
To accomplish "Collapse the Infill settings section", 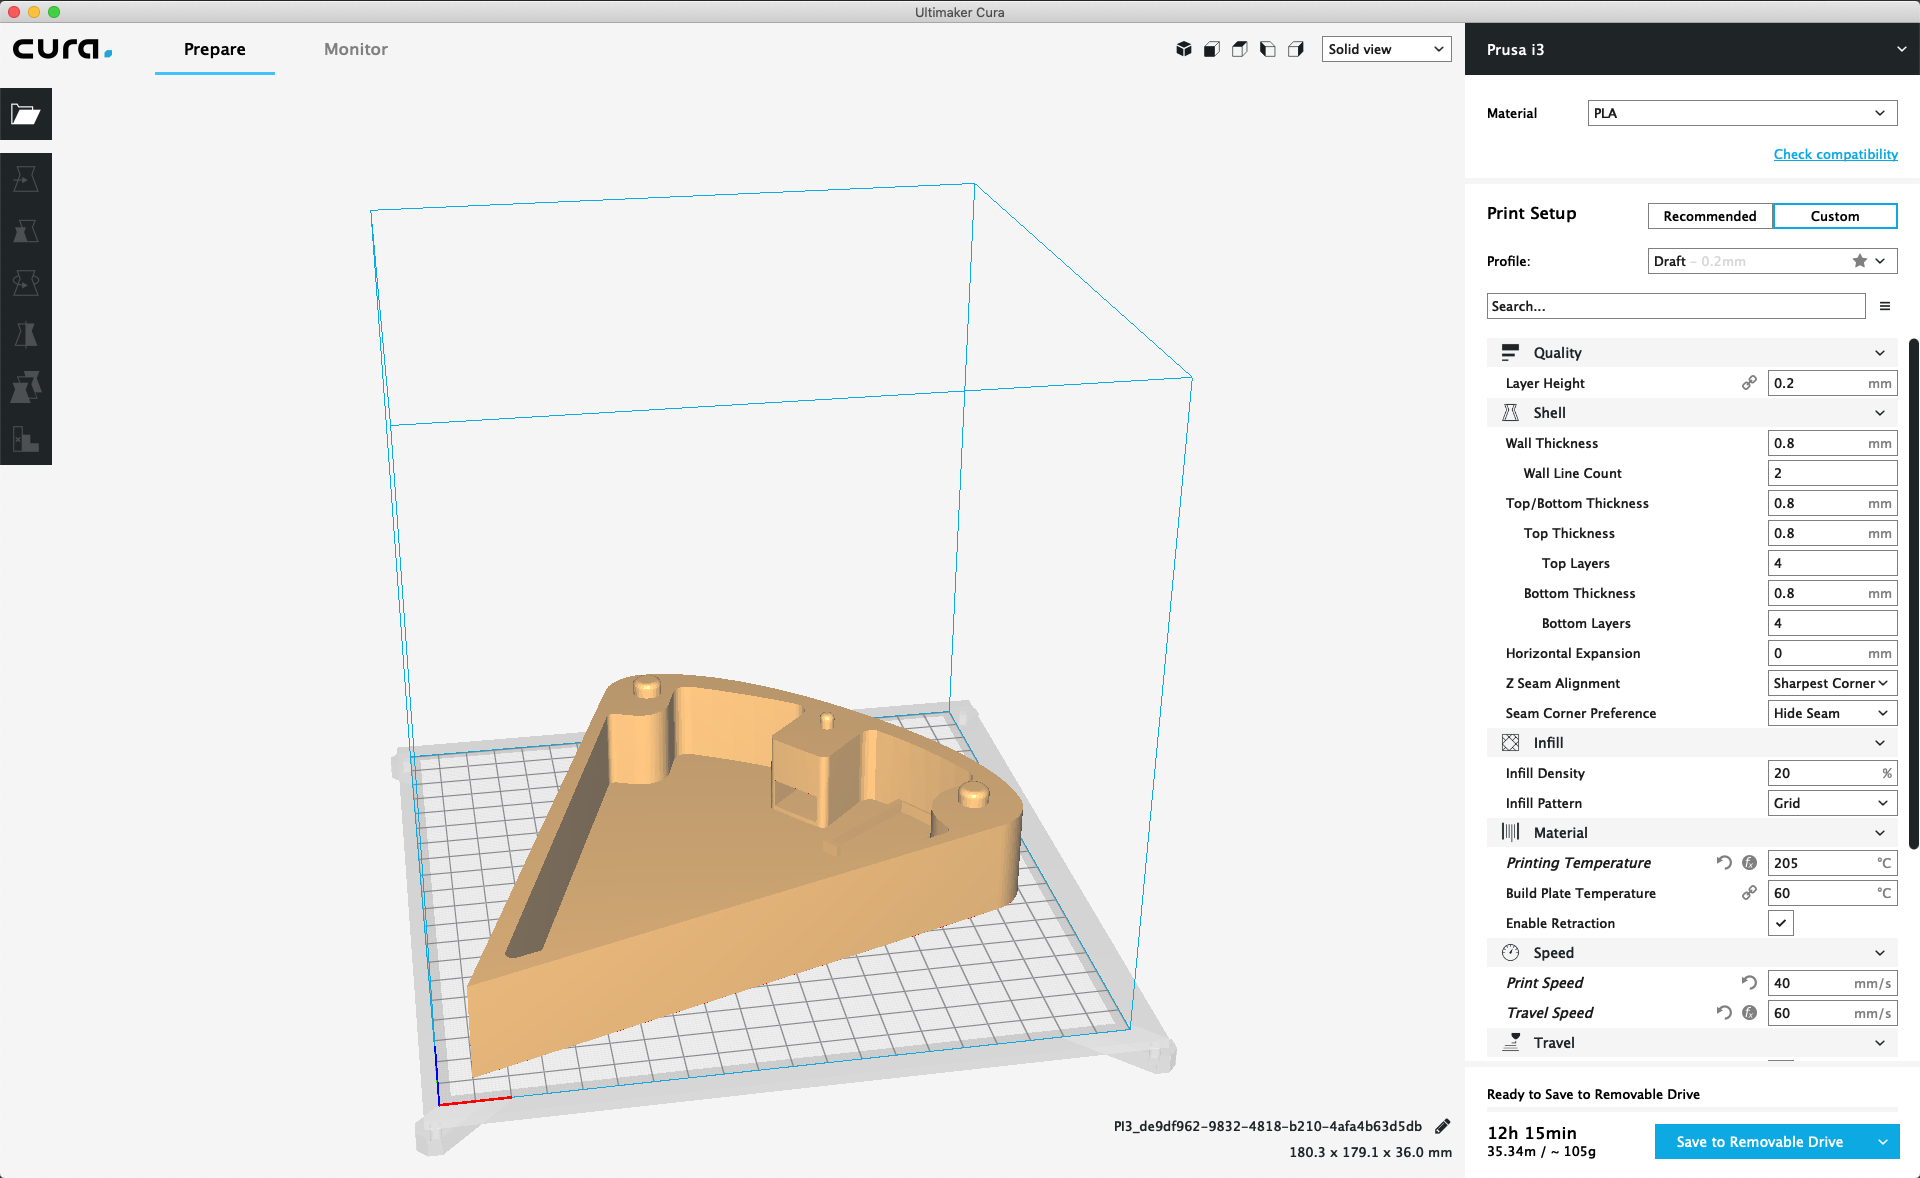I will (1692, 743).
